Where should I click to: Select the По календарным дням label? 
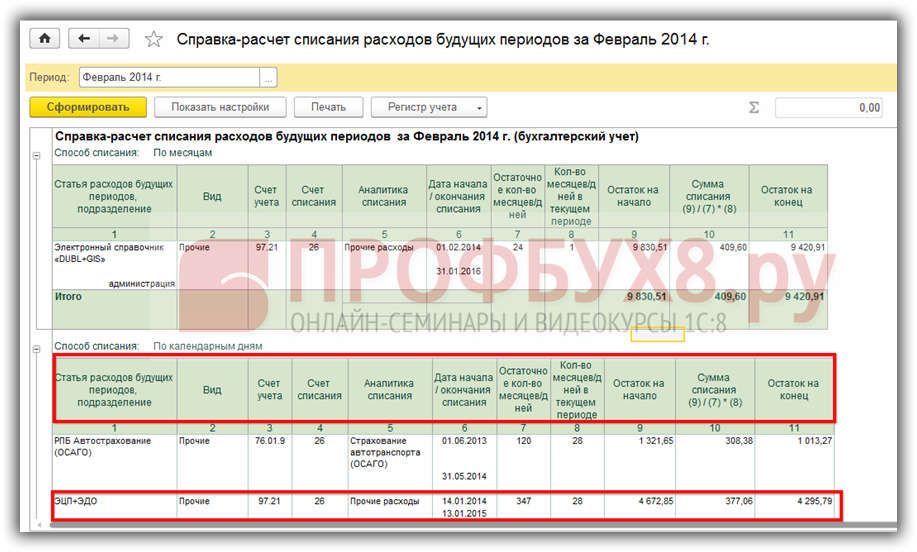208,346
